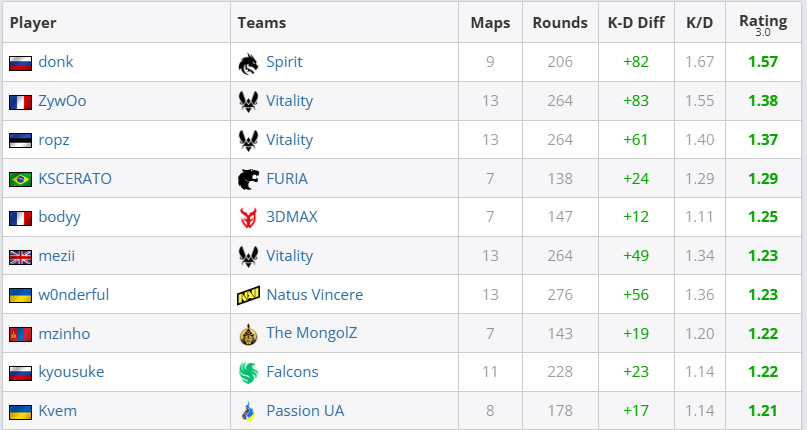
Task: Click the Falcons green logo icon
Action: point(248,372)
